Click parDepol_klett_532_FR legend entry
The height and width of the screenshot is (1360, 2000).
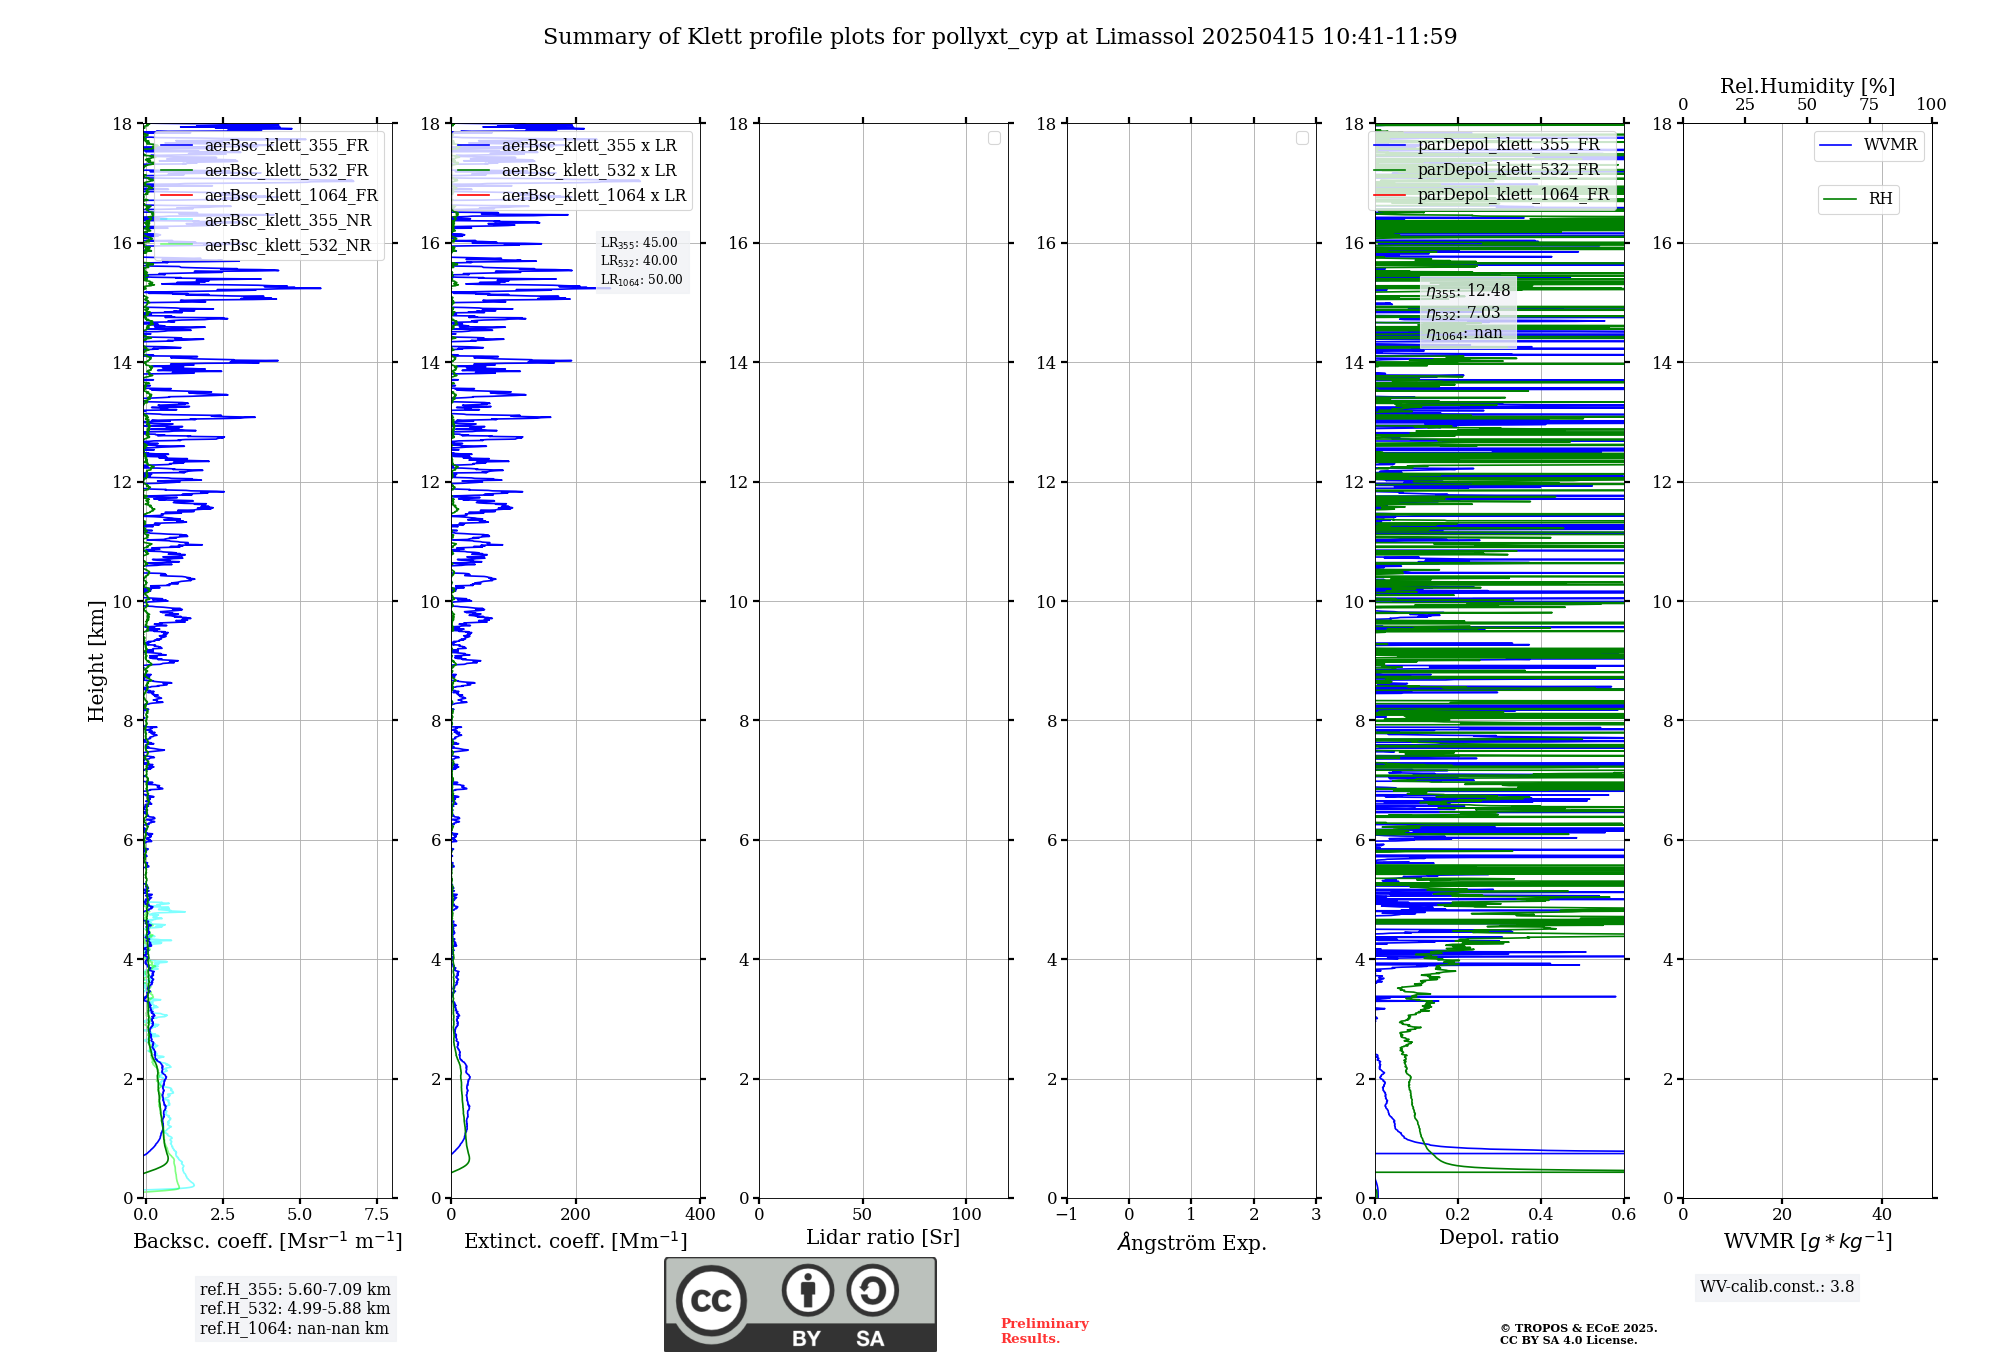1507,170
